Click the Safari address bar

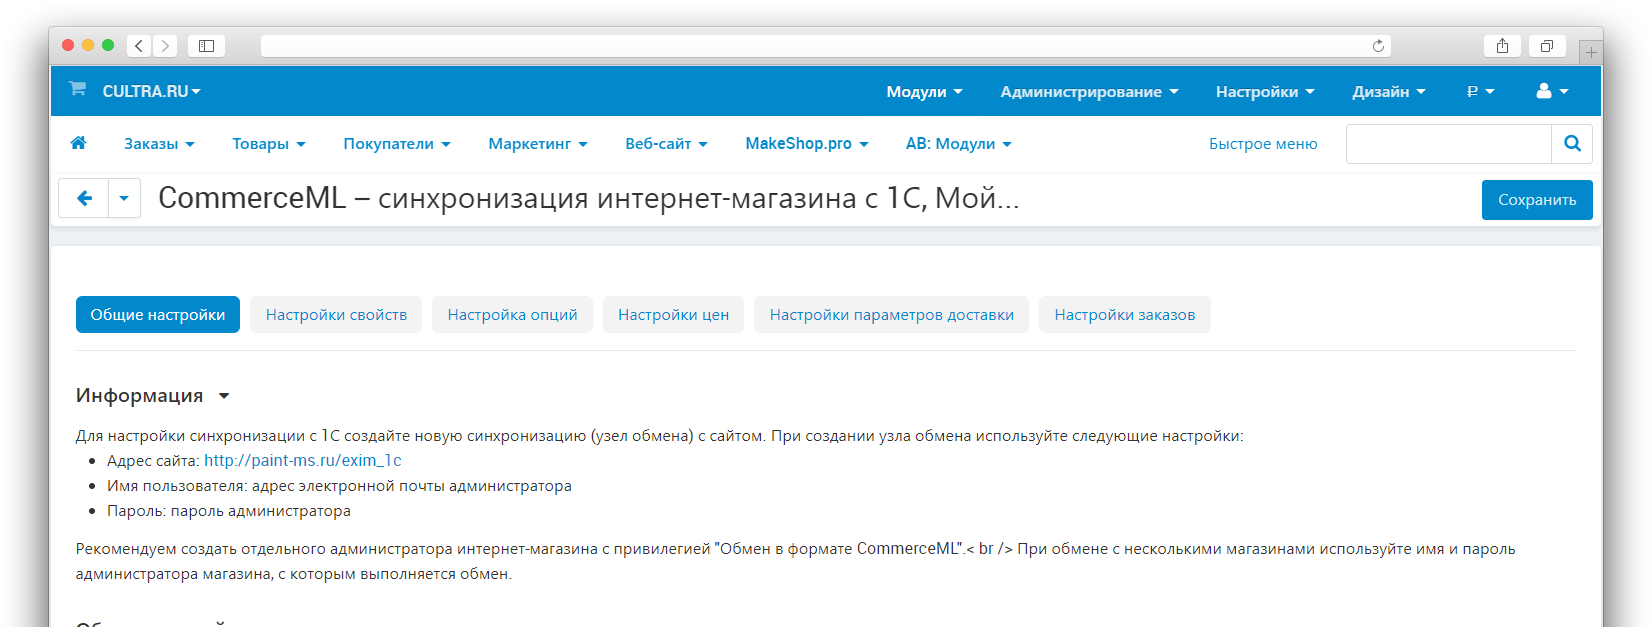[826, 46]
